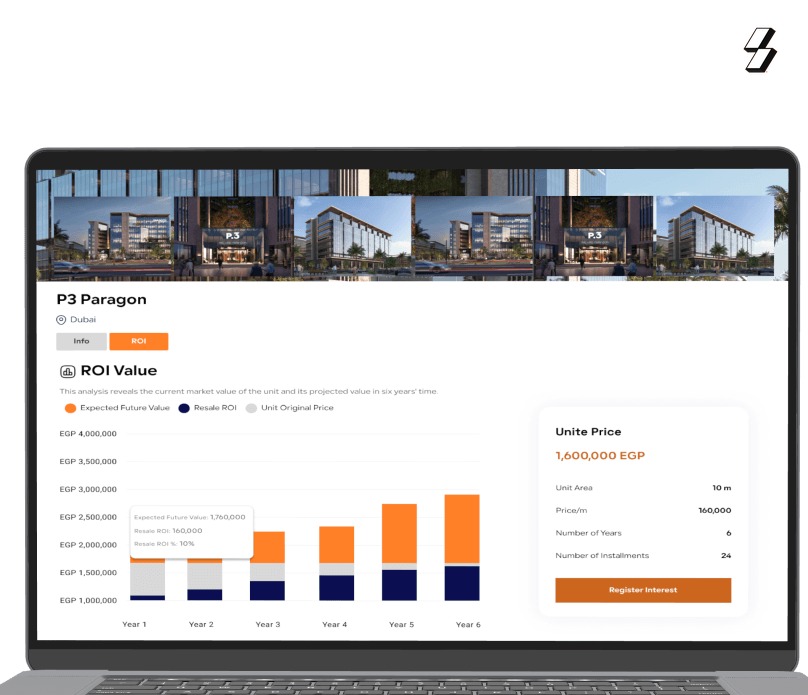
Task: Switch to the Info tab
Action: coord(81,341)
